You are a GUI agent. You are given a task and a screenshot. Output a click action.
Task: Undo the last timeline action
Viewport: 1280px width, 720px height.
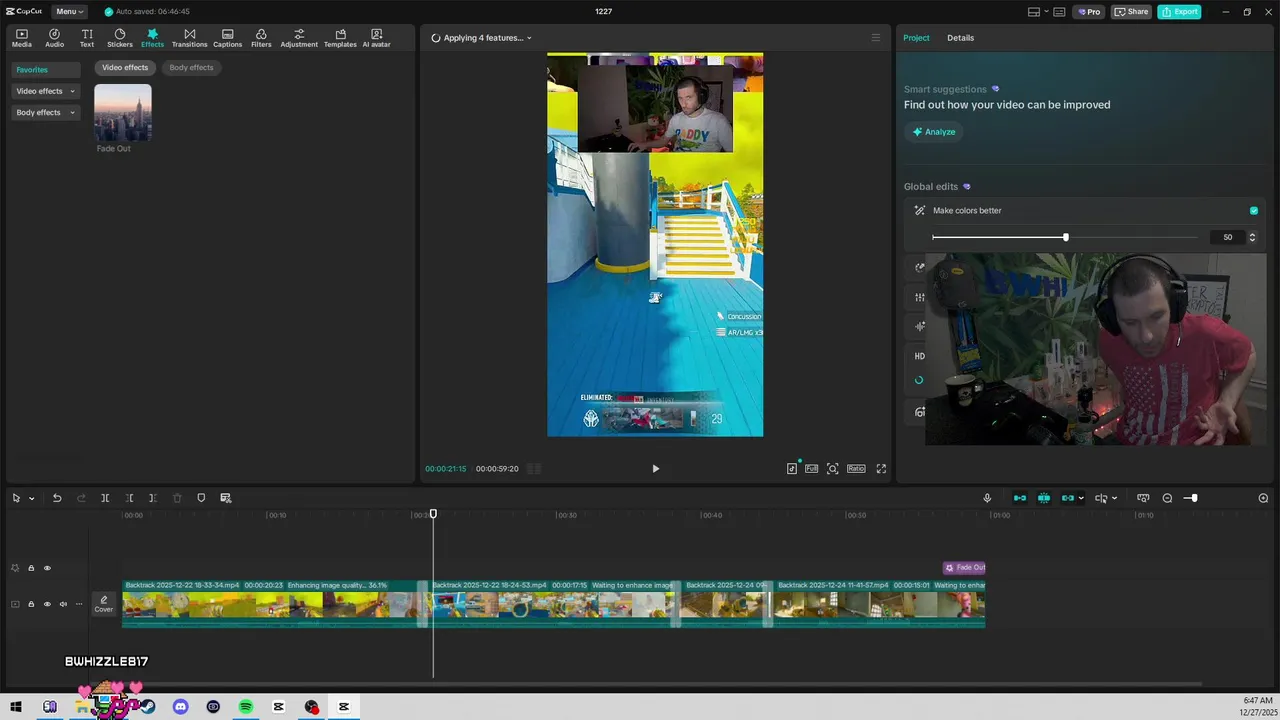click(57, 498)
